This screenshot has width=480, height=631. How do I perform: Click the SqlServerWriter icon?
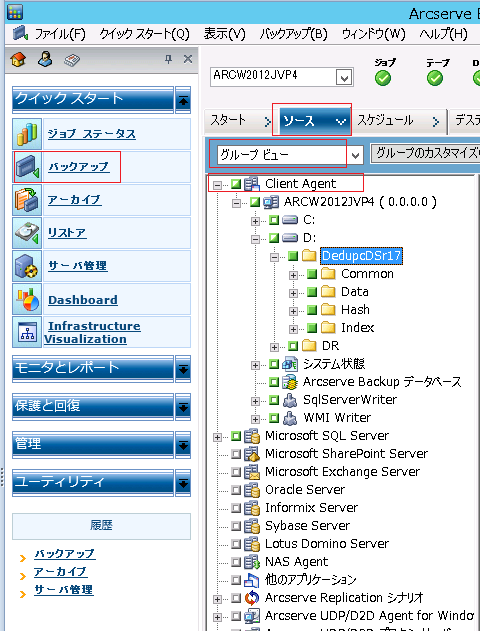pyautogui.click(x=290, y=400)
